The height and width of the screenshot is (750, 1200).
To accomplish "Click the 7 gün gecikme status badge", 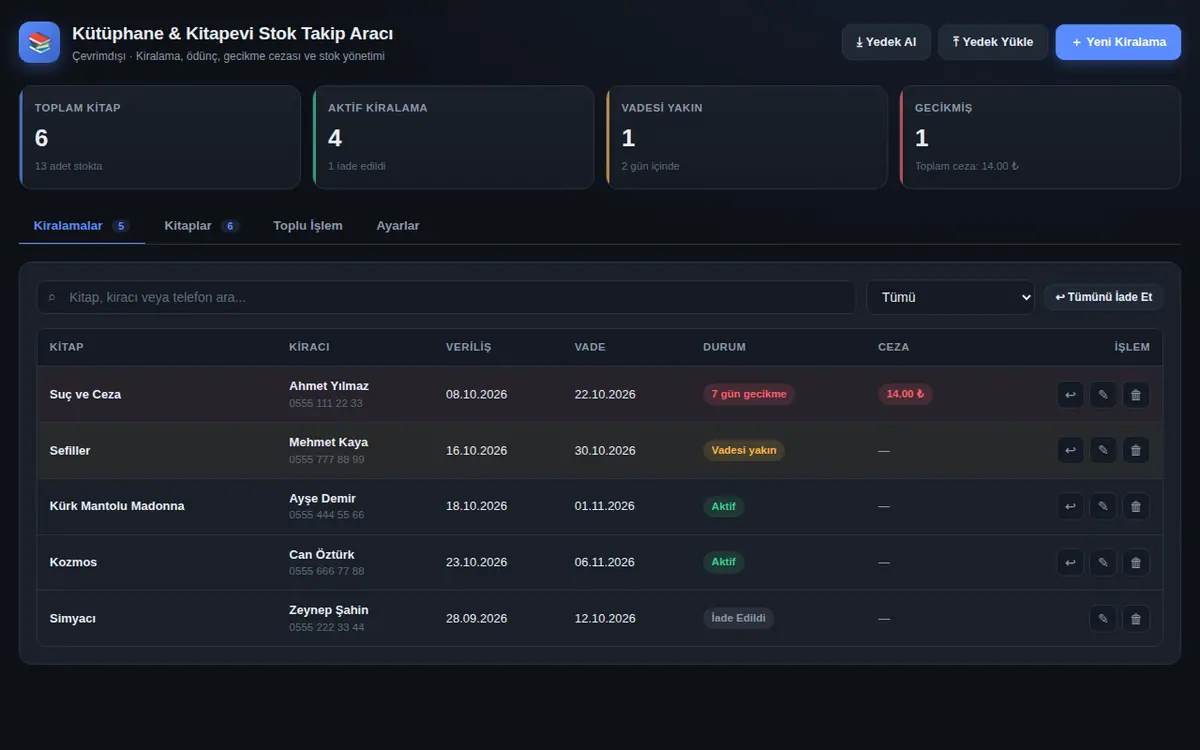I will (749, 394).
